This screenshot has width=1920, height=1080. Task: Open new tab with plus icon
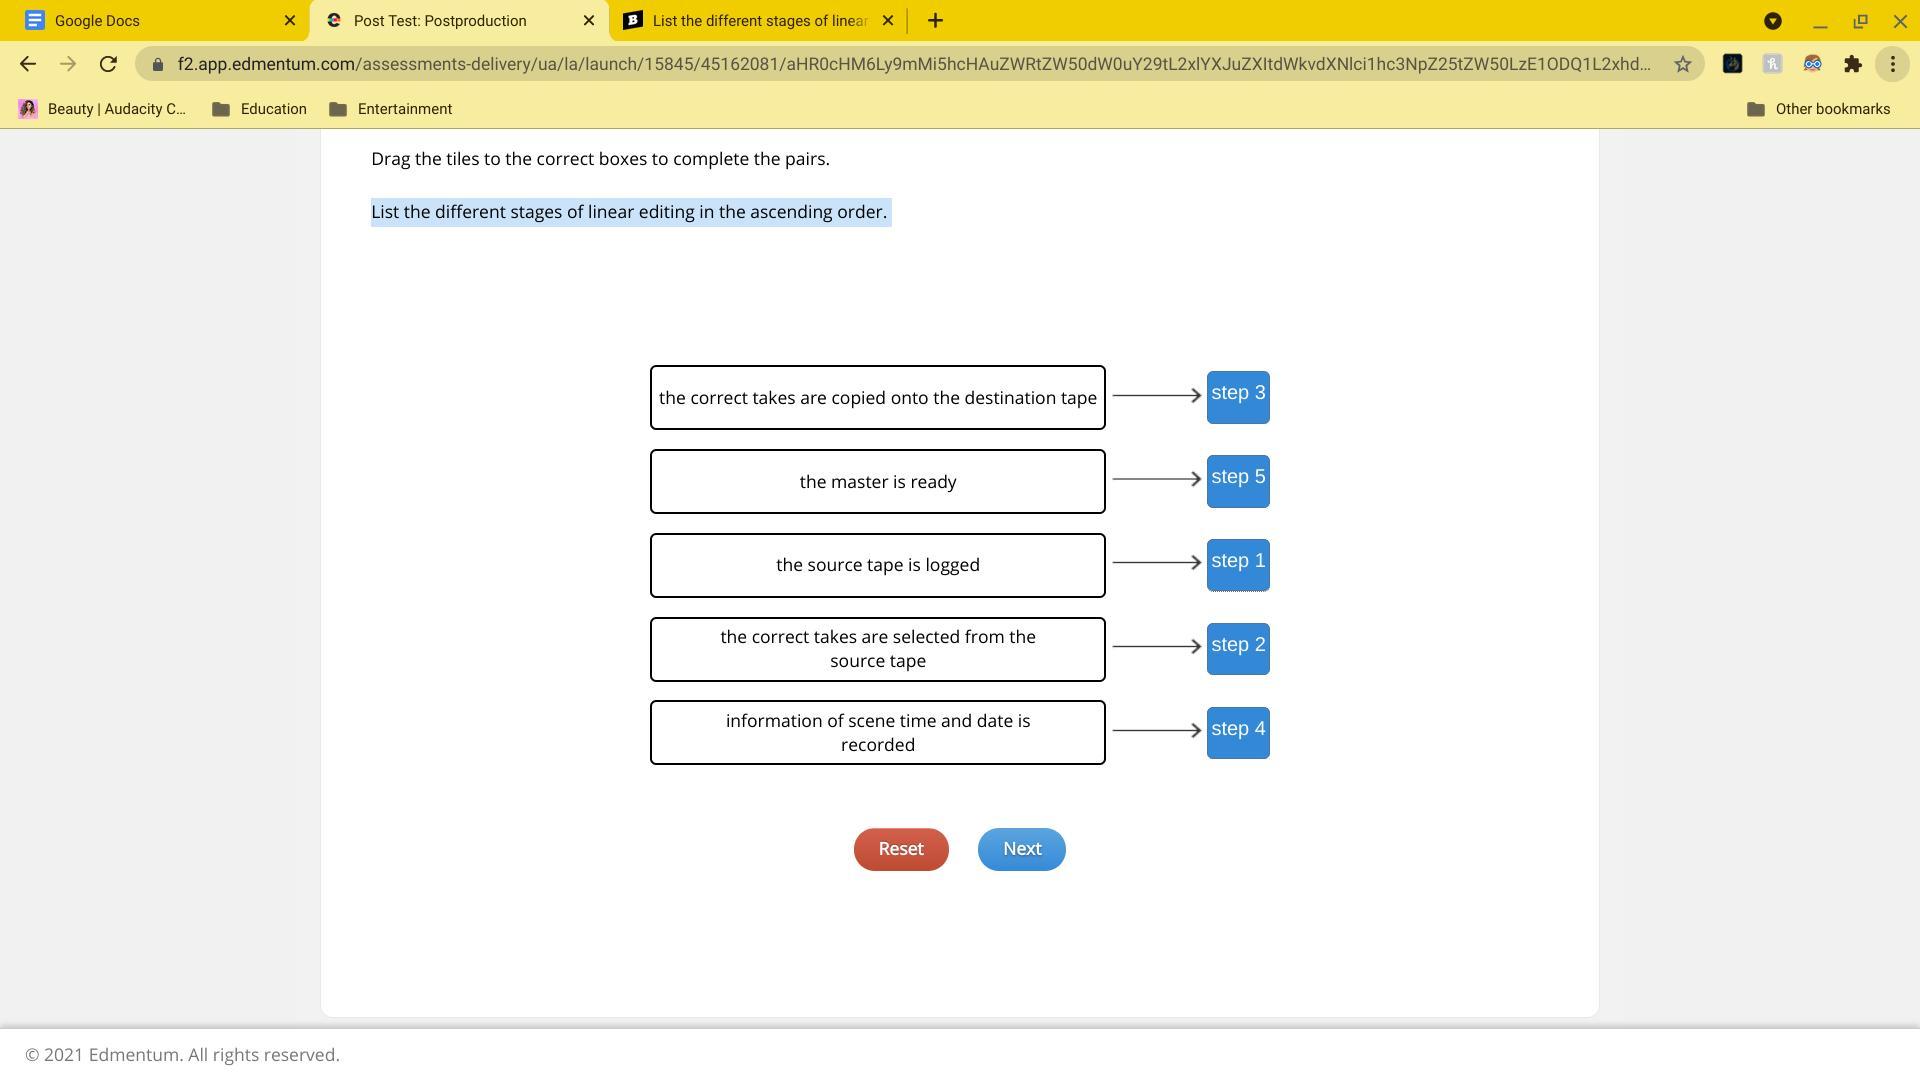[x=935, y=20]
